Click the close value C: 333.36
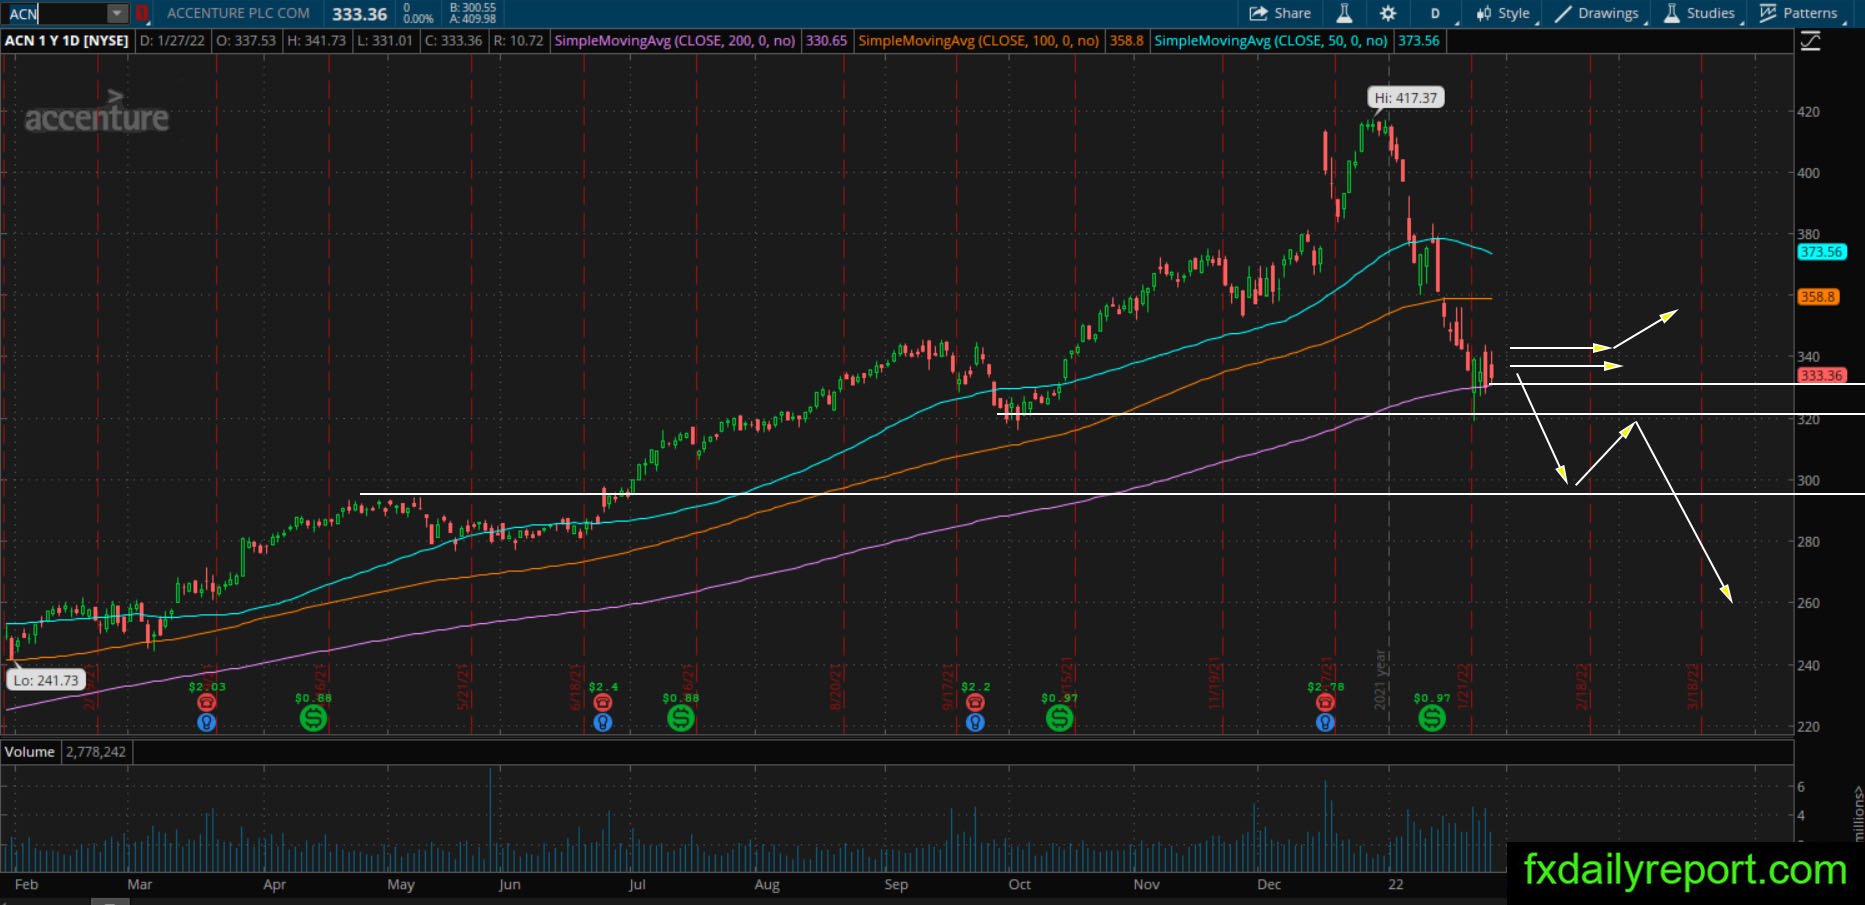Image resolution: width=1865 pixels, height=905 pixels. tap(453, 41)
